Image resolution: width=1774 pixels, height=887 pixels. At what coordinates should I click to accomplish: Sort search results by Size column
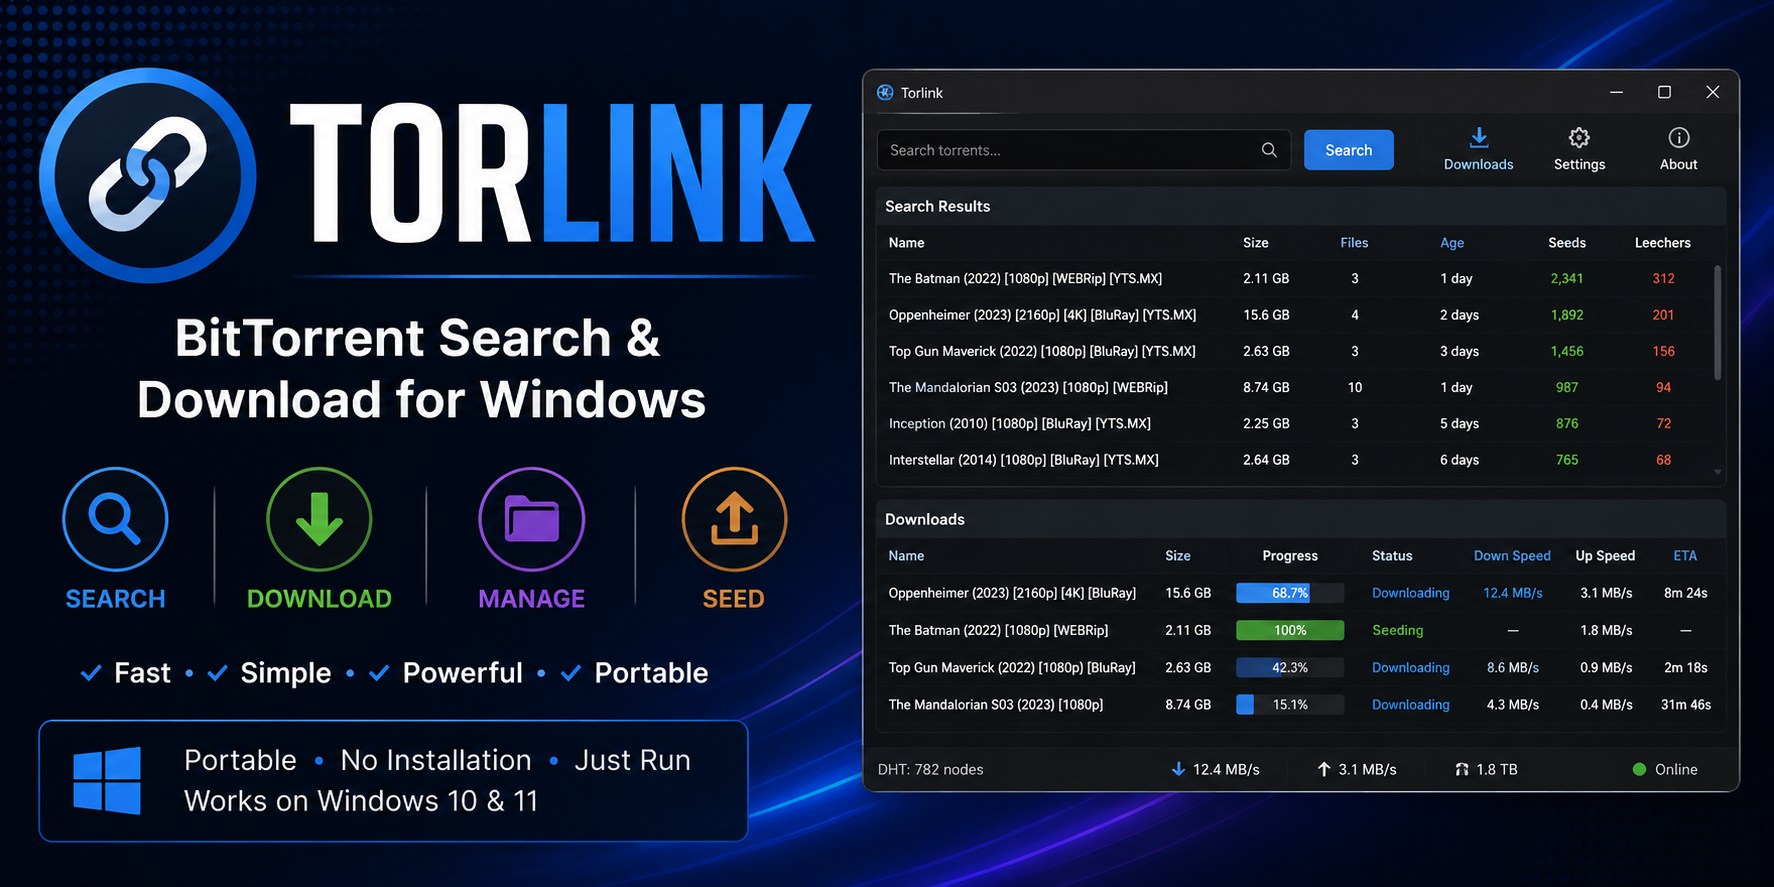coord(1255,243)
